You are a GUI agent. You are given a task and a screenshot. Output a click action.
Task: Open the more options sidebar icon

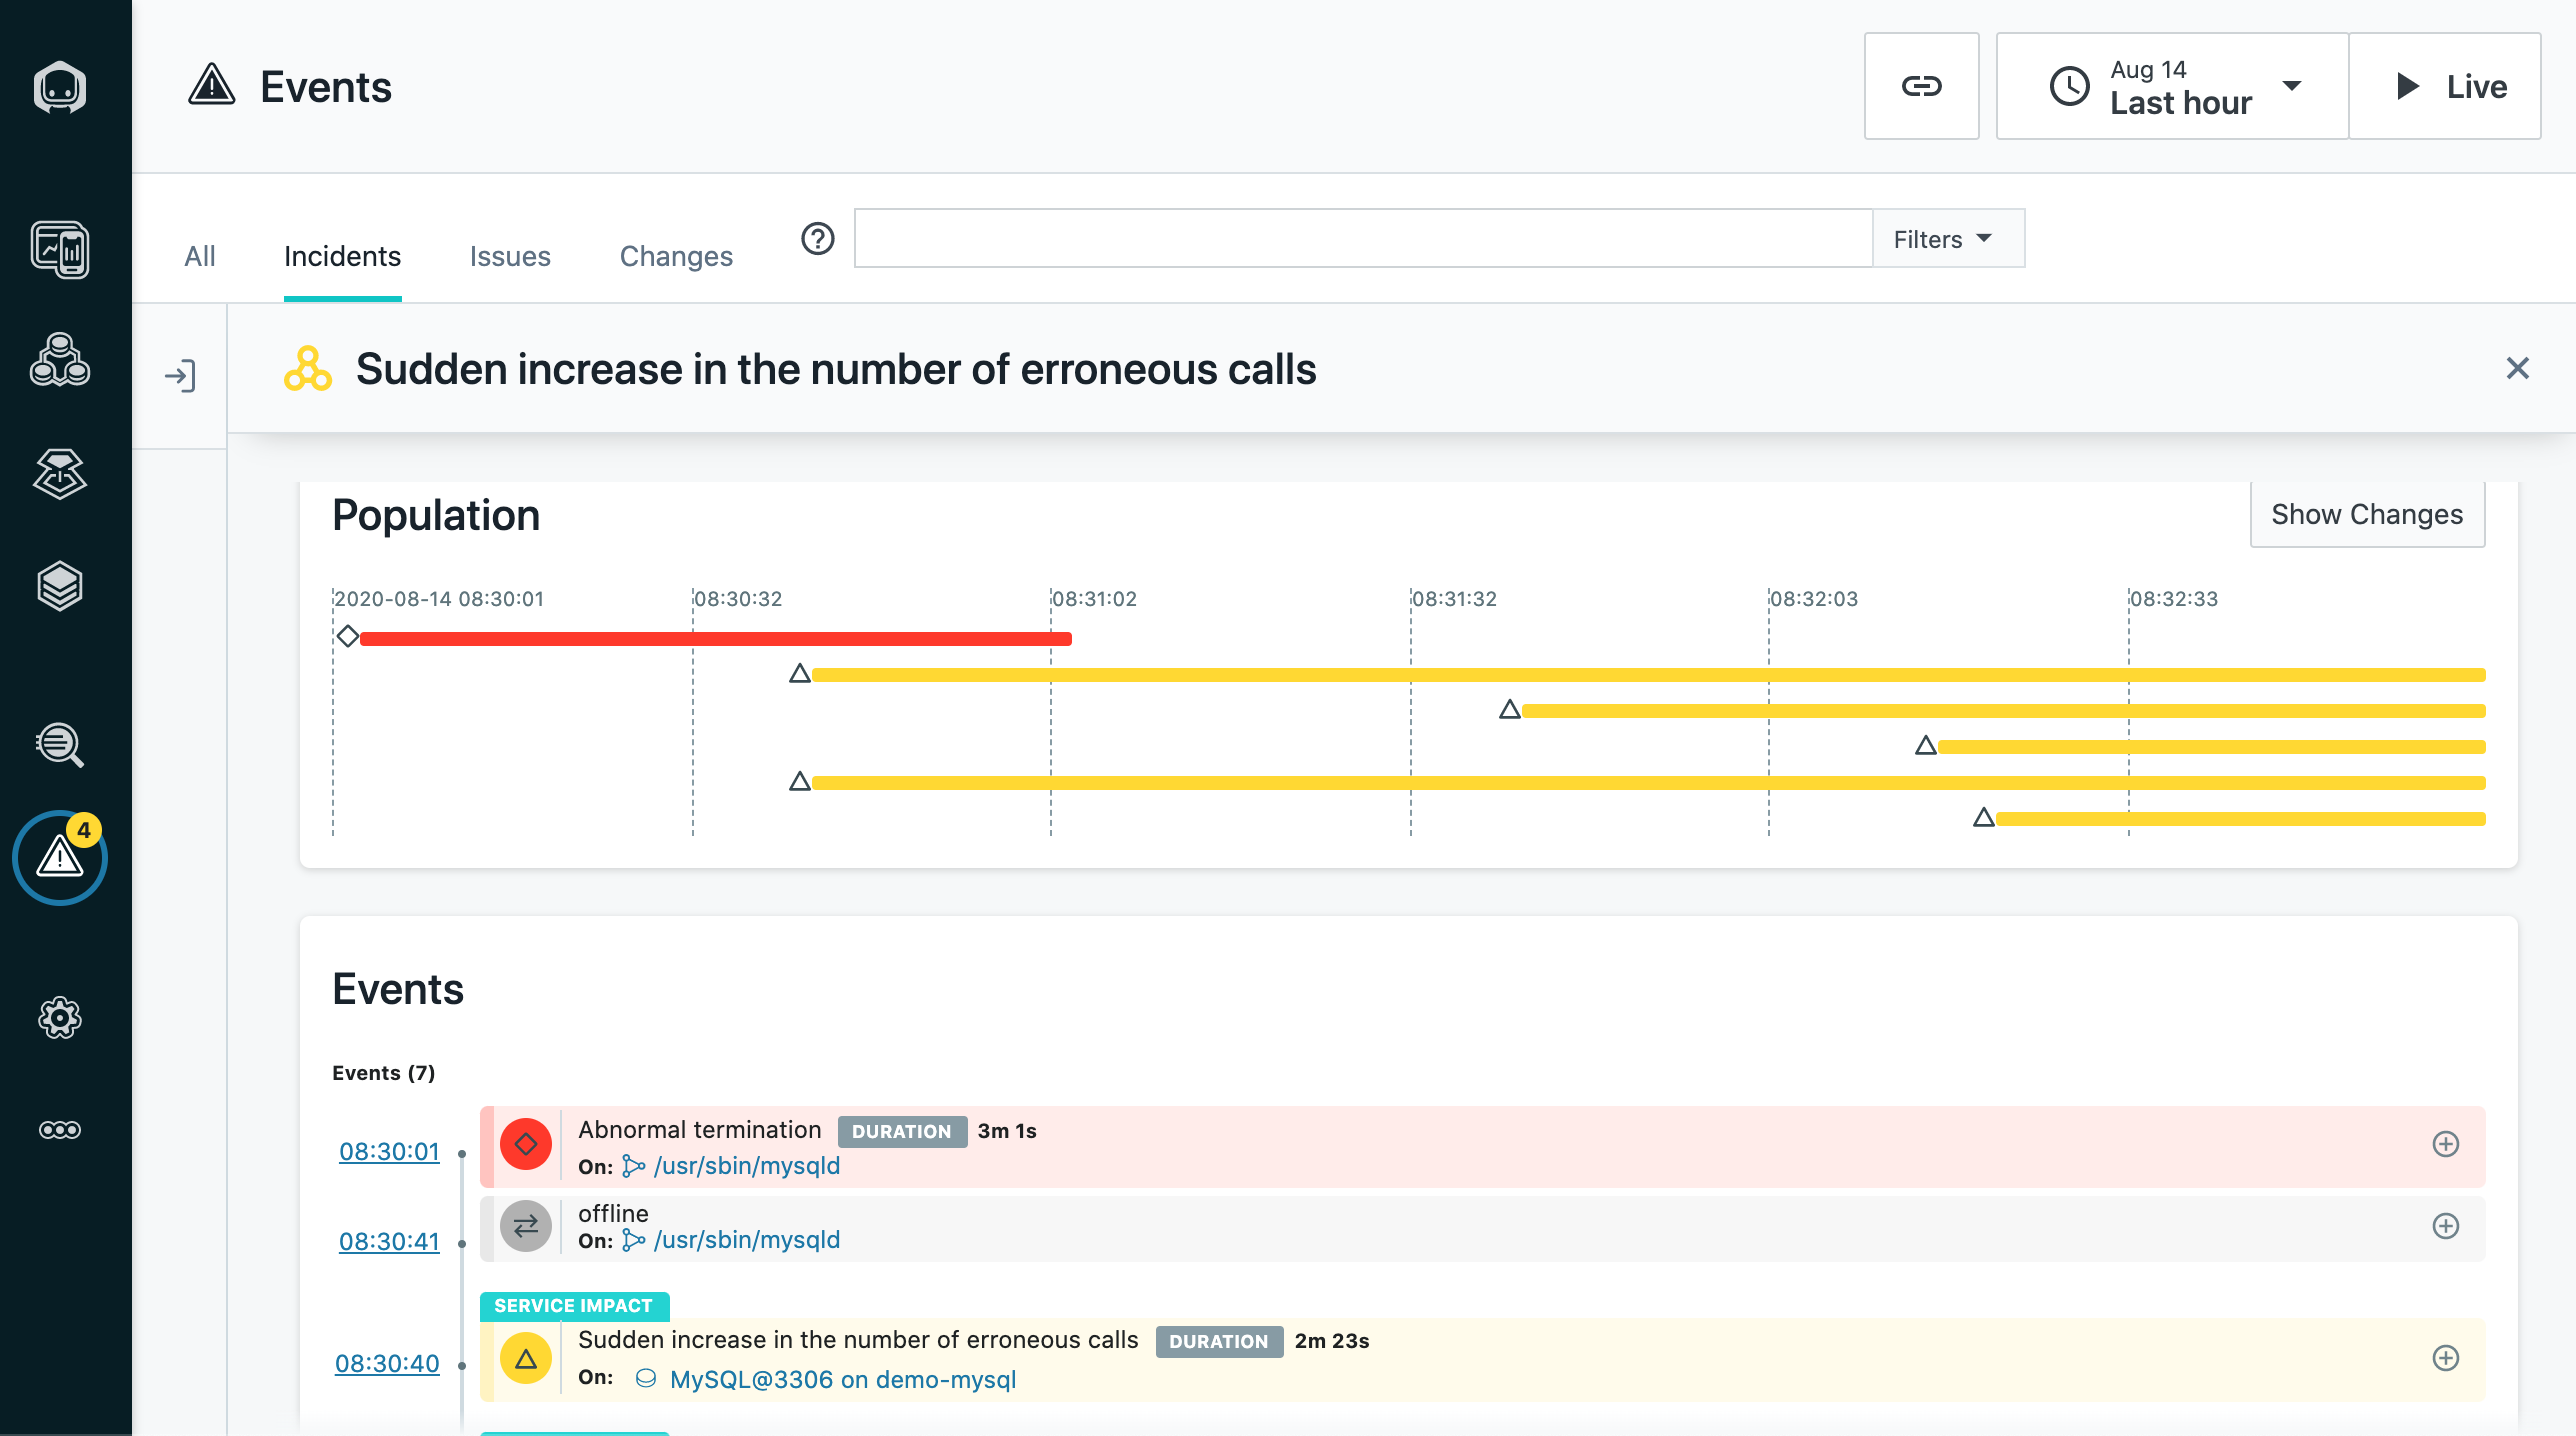coord(60,1130)
